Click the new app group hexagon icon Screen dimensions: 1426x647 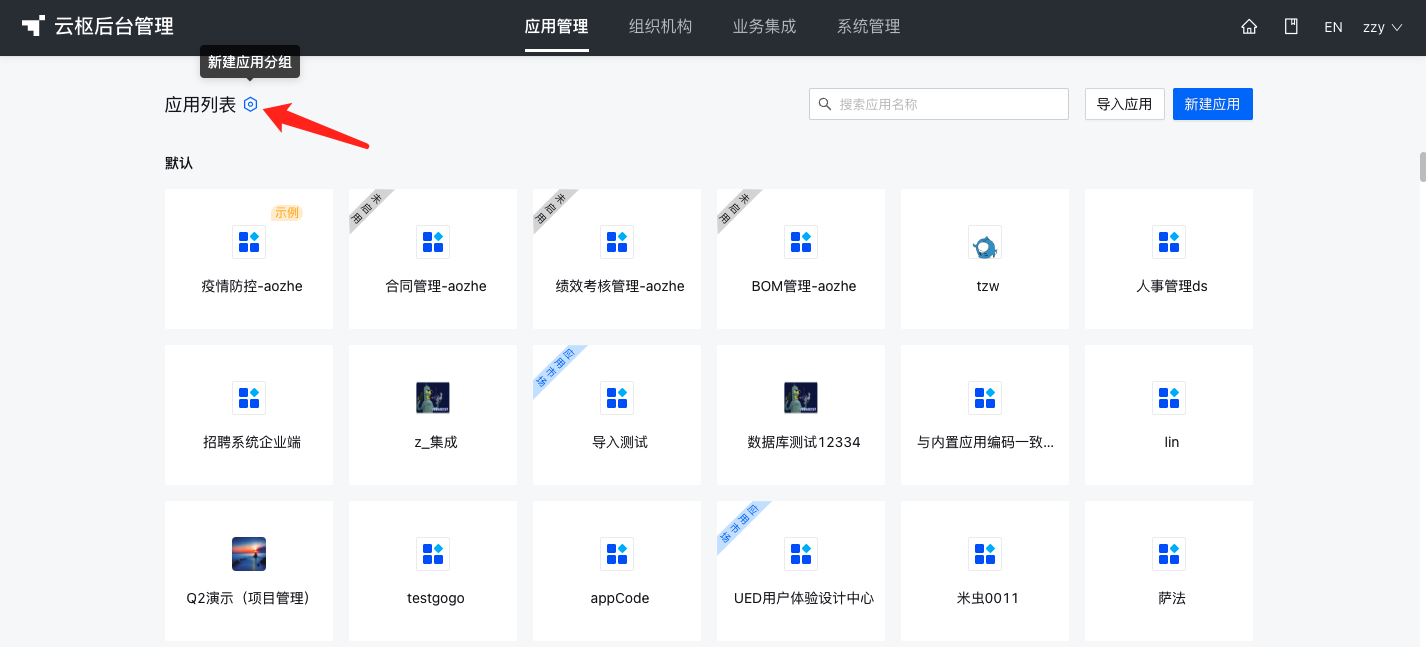pyautogui.click(x=250, y=104)
